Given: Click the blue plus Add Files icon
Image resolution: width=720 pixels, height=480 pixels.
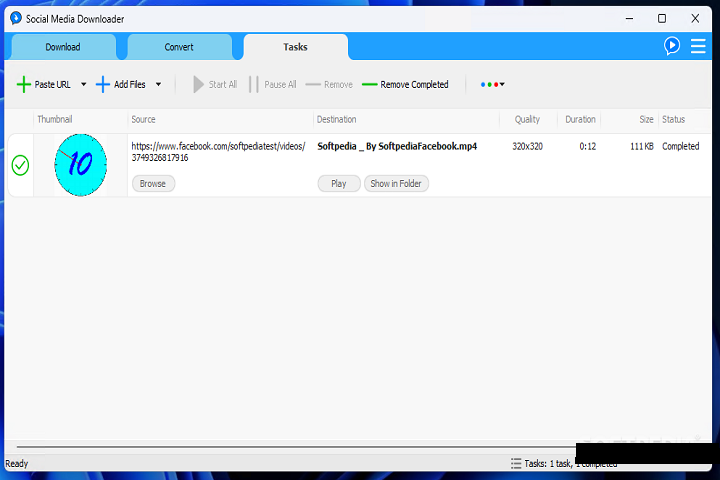Looking at the screenshot, I should coord(102,85).
